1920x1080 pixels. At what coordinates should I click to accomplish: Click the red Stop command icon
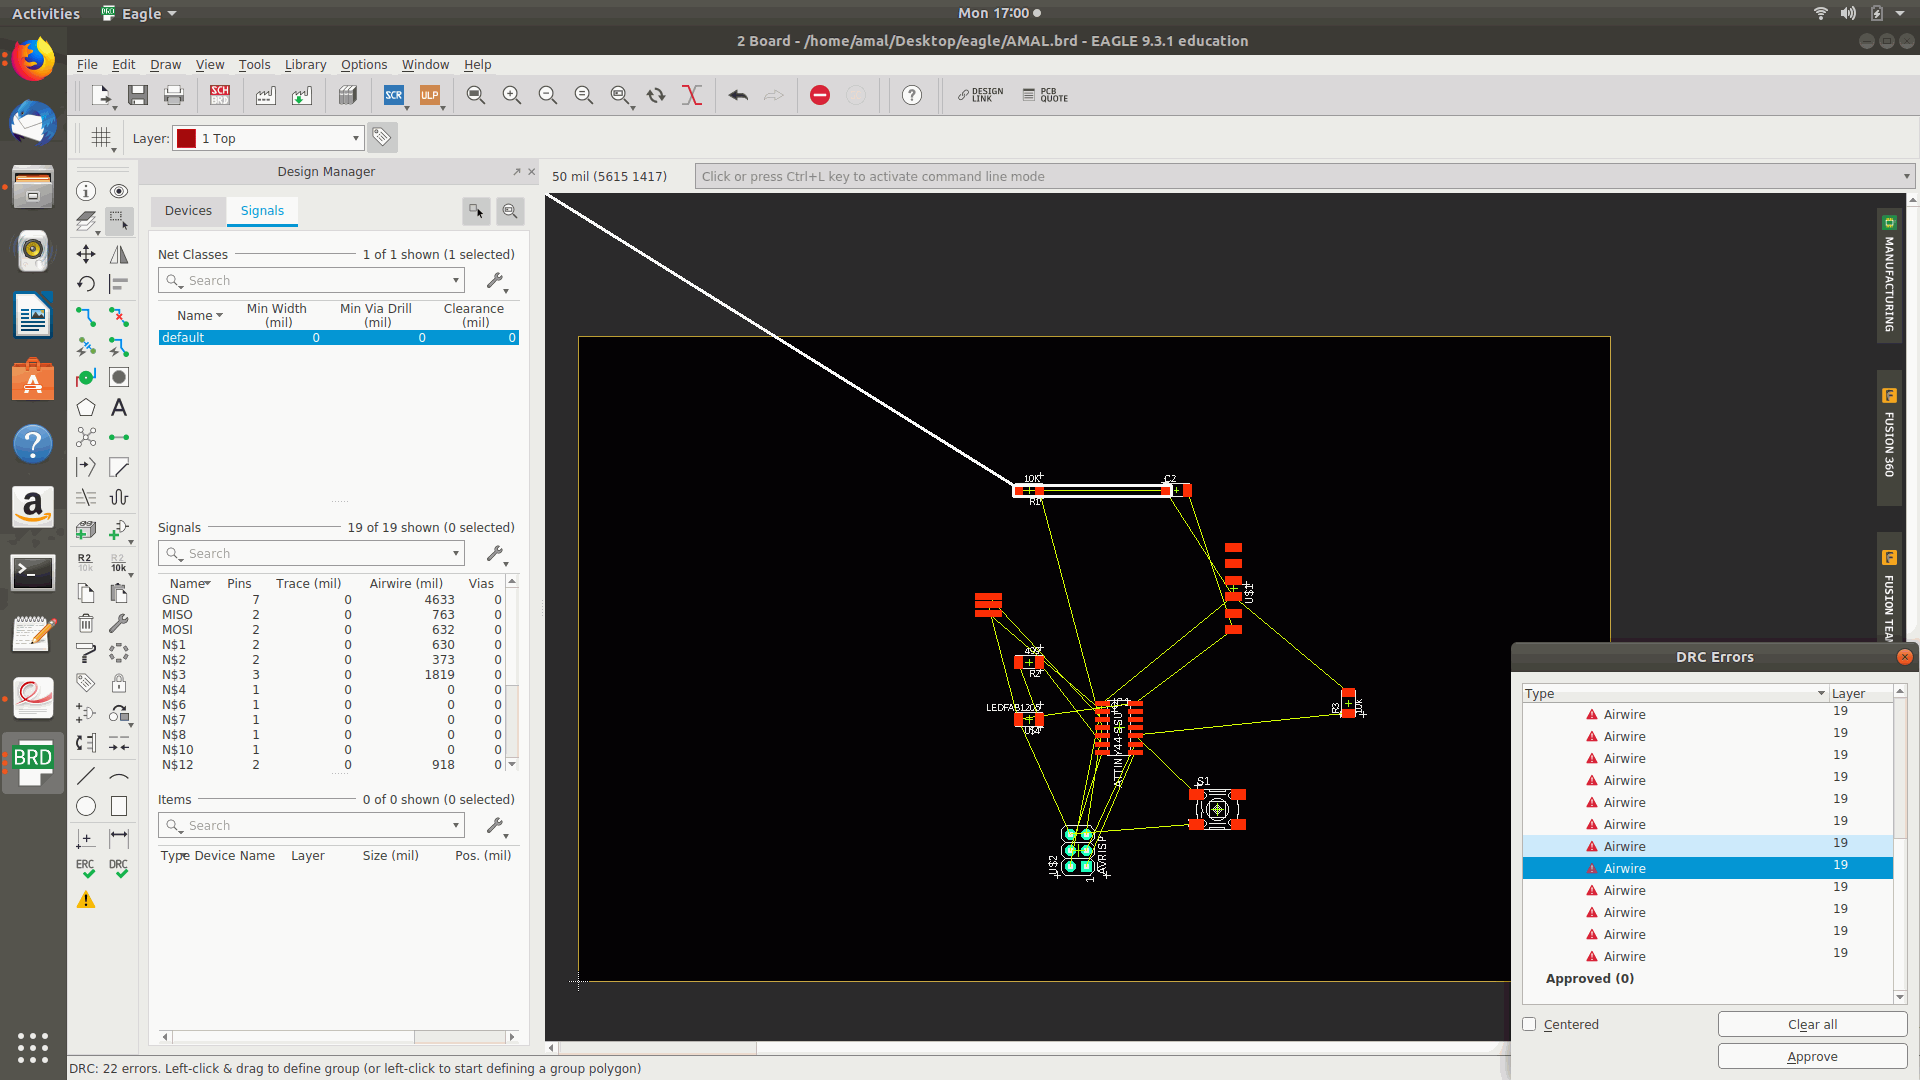click(x=820, y=95)
